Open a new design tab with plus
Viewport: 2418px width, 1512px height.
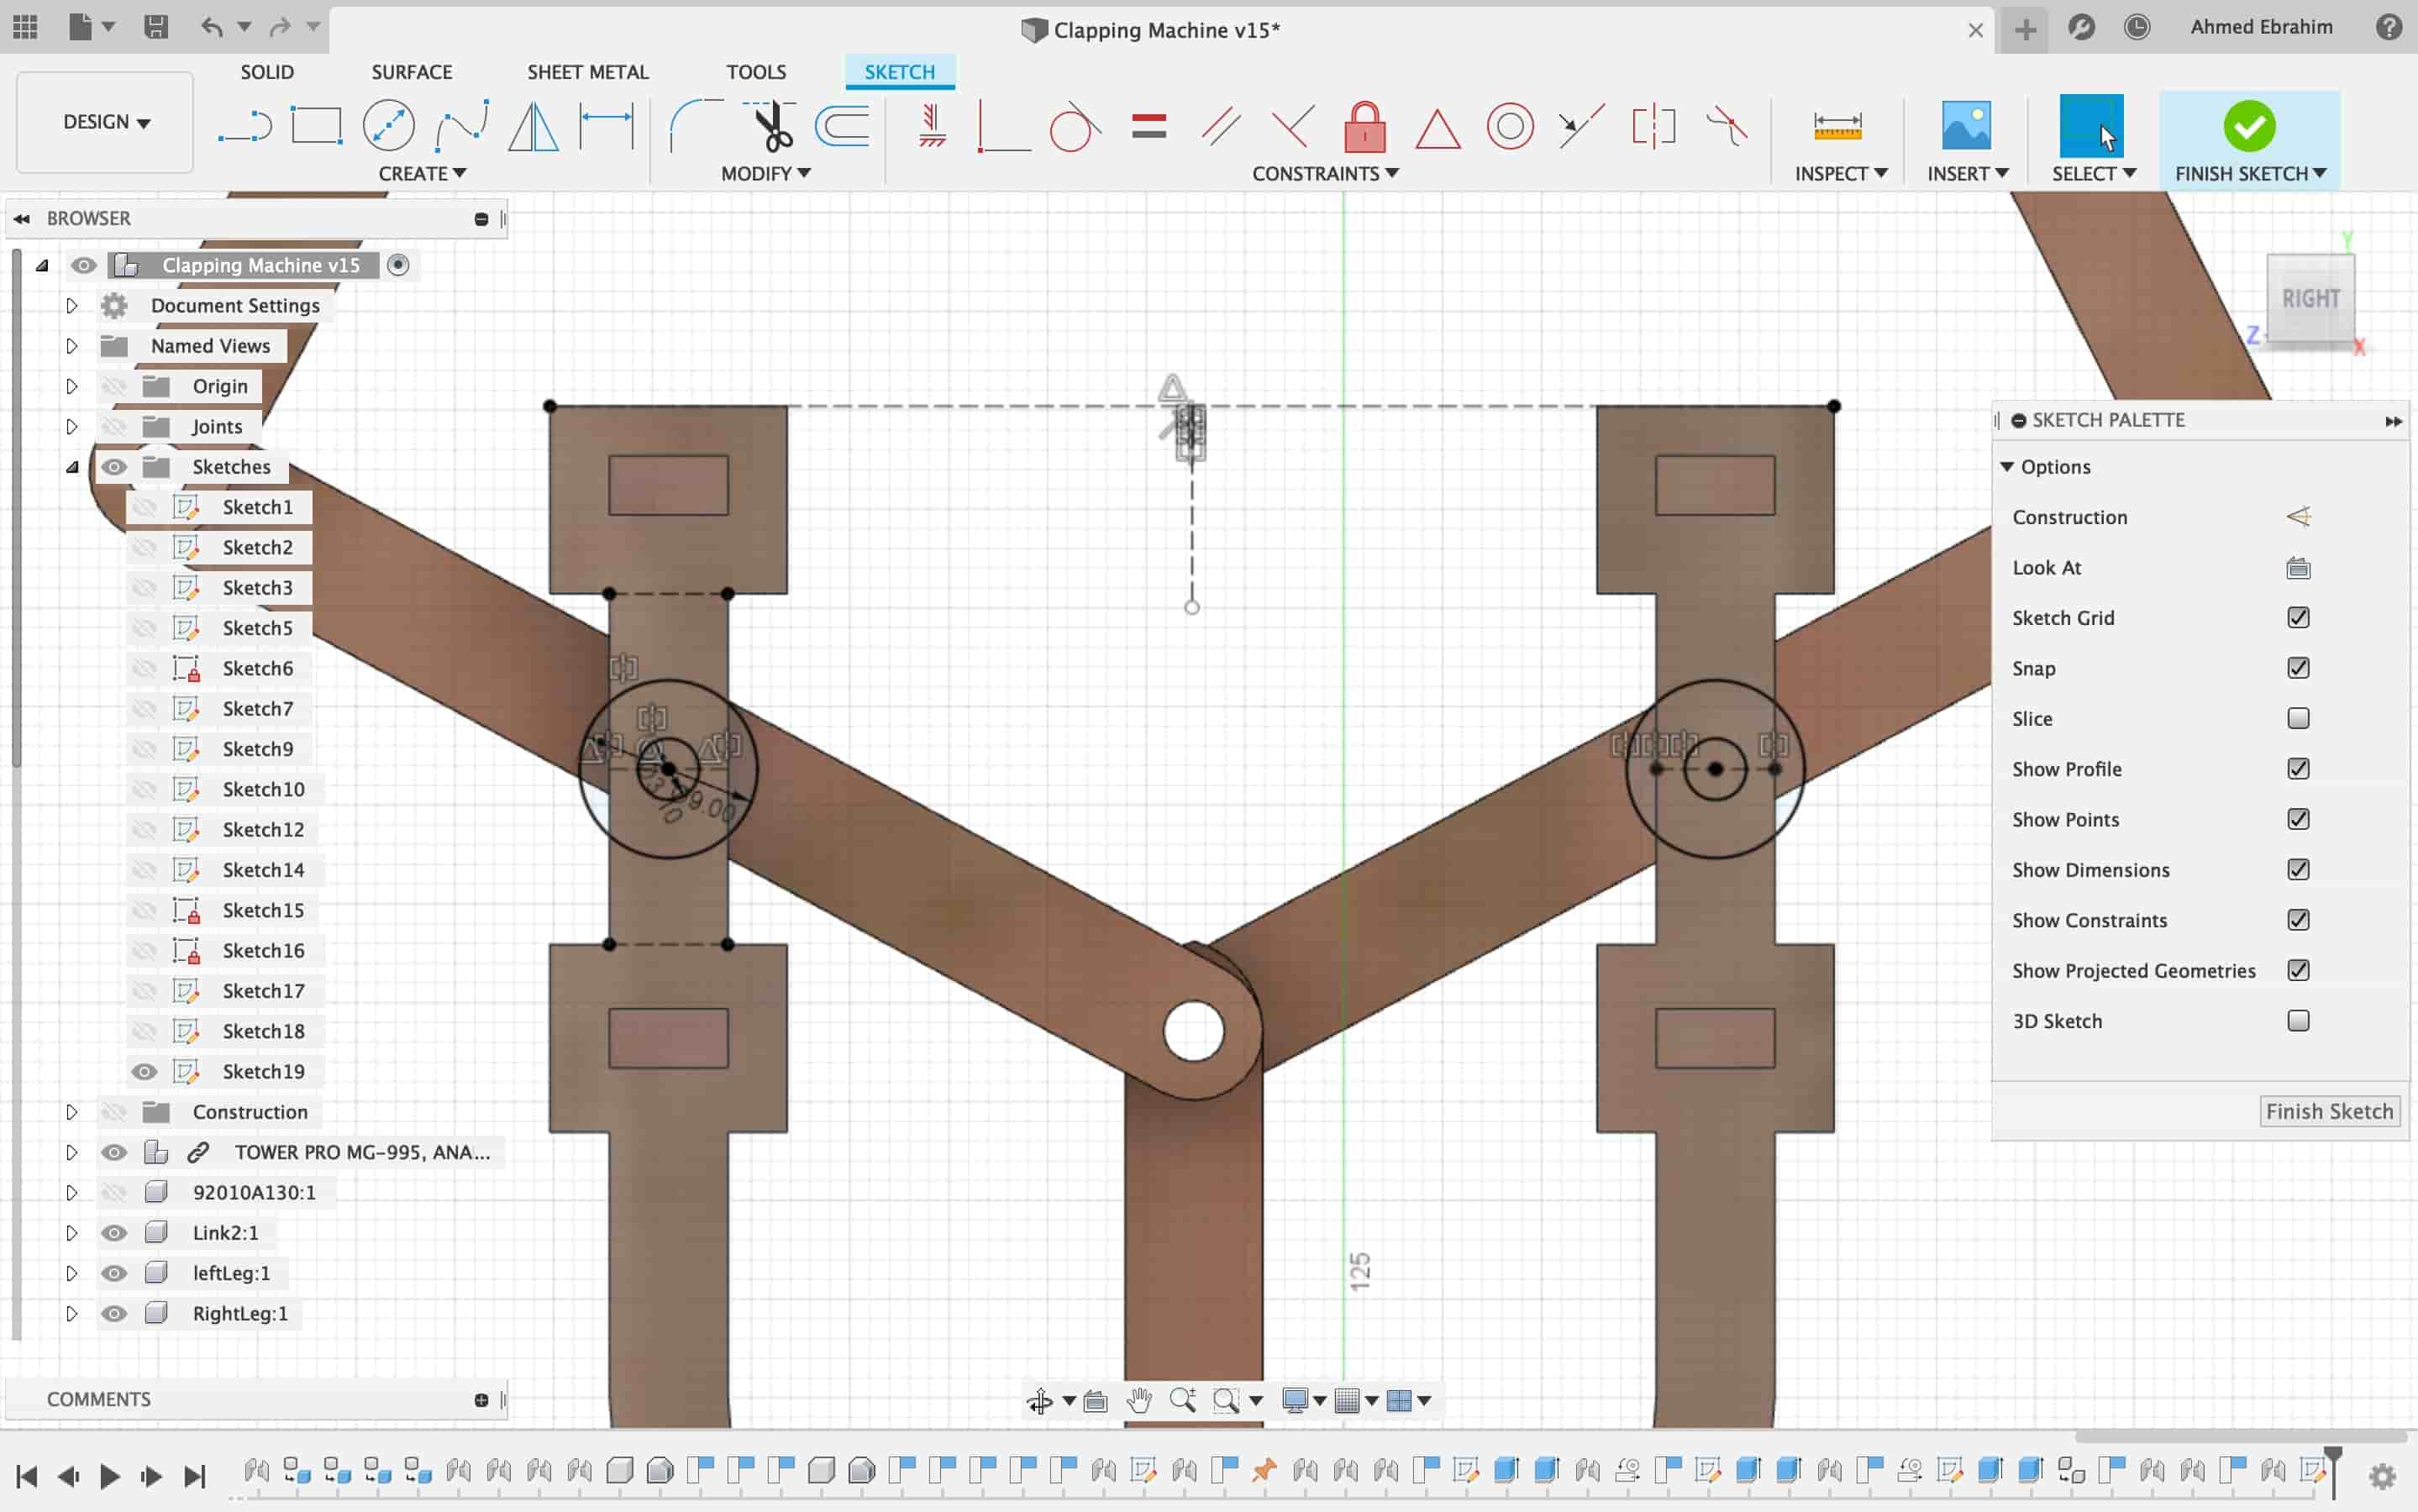[x=2025, y=29]
